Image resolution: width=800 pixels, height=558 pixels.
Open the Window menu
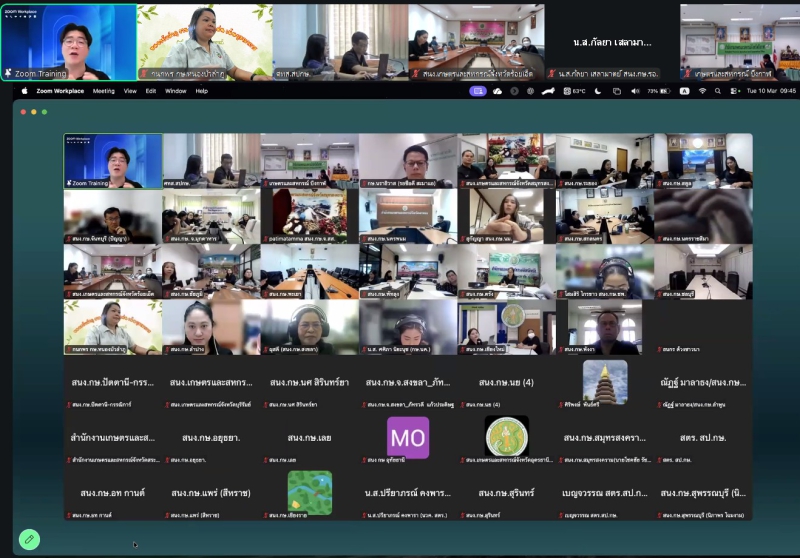[175, 91]
